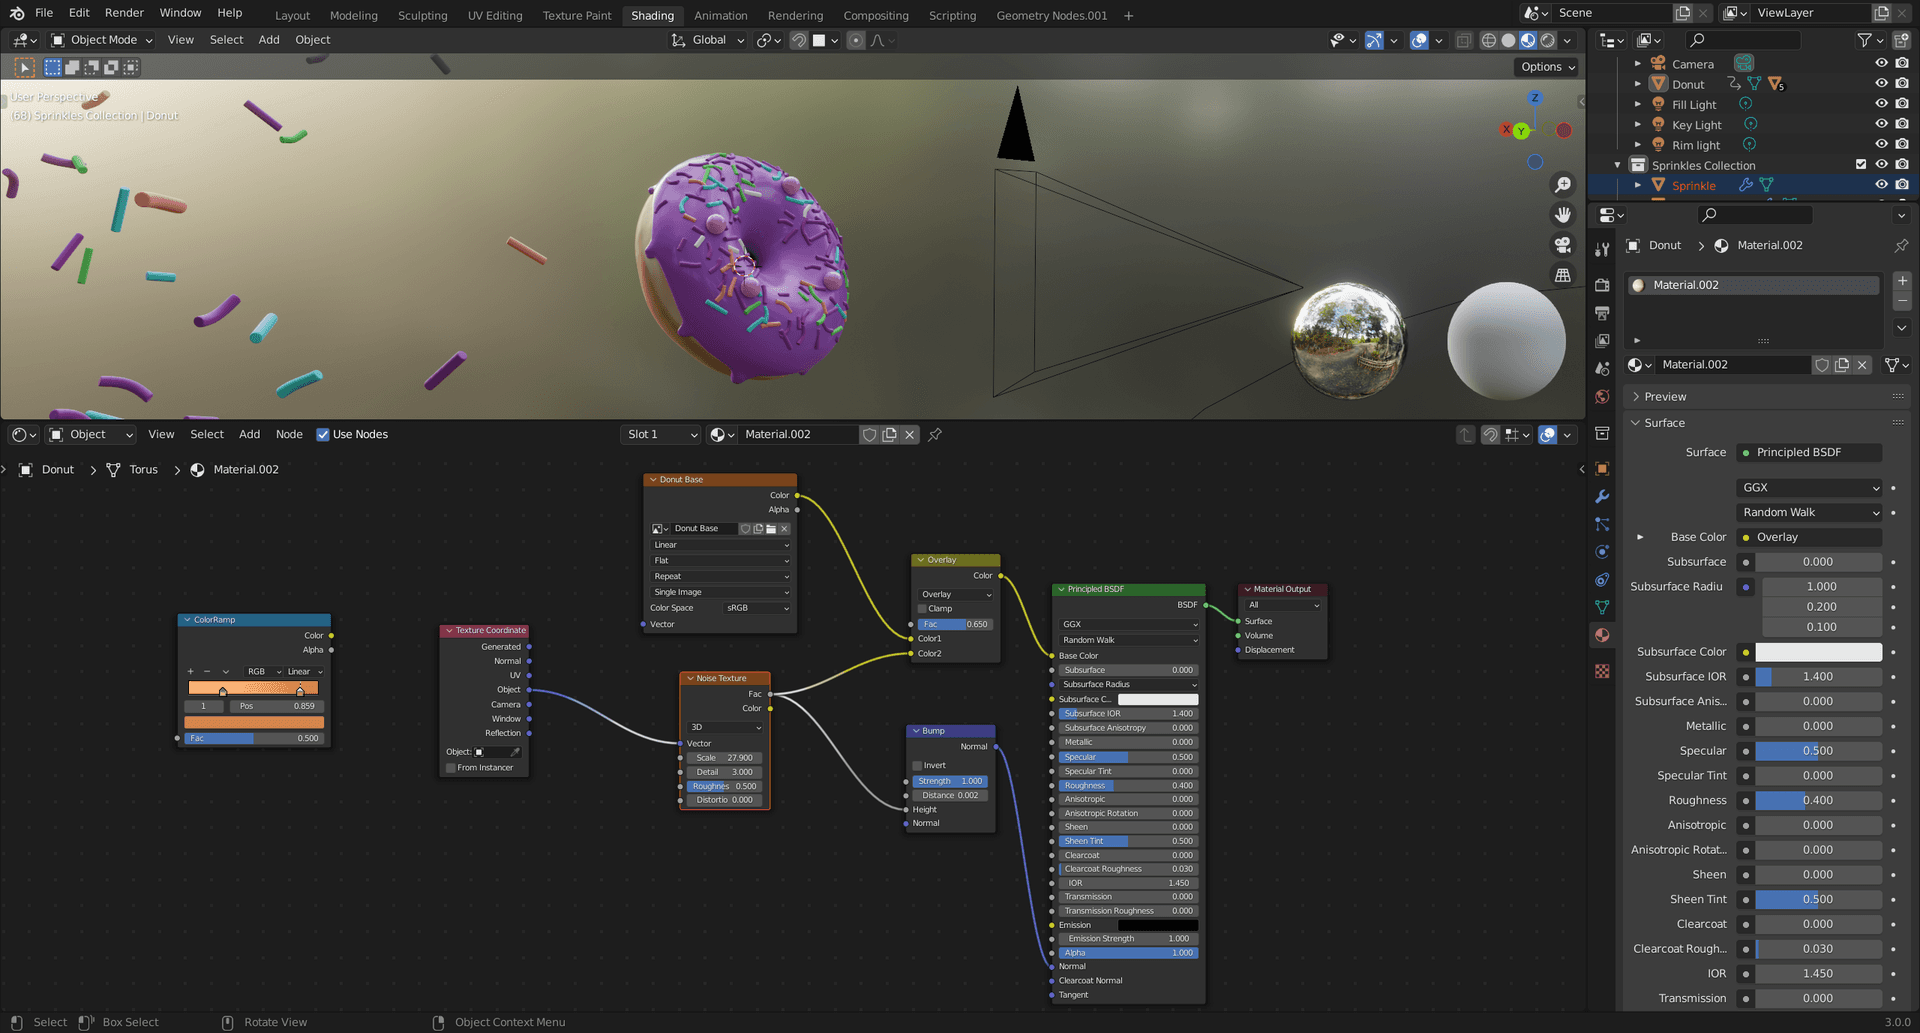Uncheck the Use Nodes checkbox
Screen dimensions: 1920x1033
click(x=323, y=434)
